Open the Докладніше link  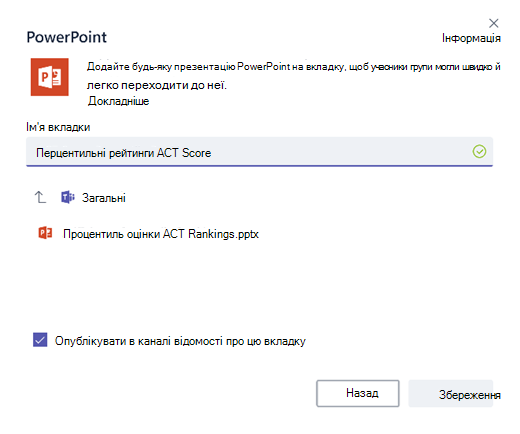tap(118, 101)
